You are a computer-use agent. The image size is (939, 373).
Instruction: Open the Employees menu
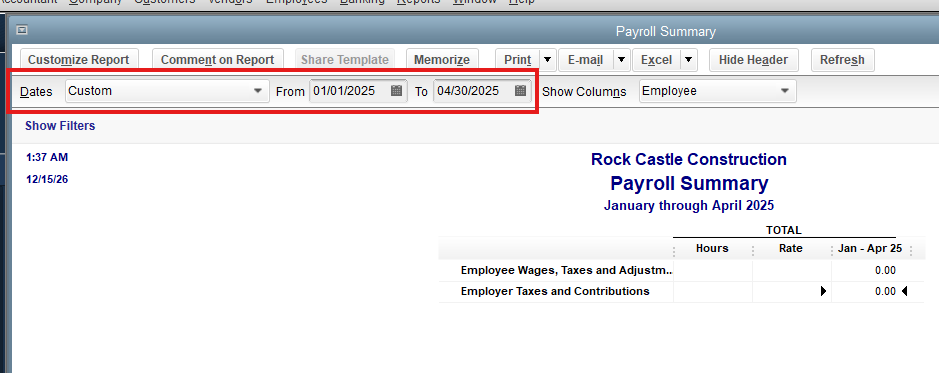pyautogui.click(x=297, y=2)
